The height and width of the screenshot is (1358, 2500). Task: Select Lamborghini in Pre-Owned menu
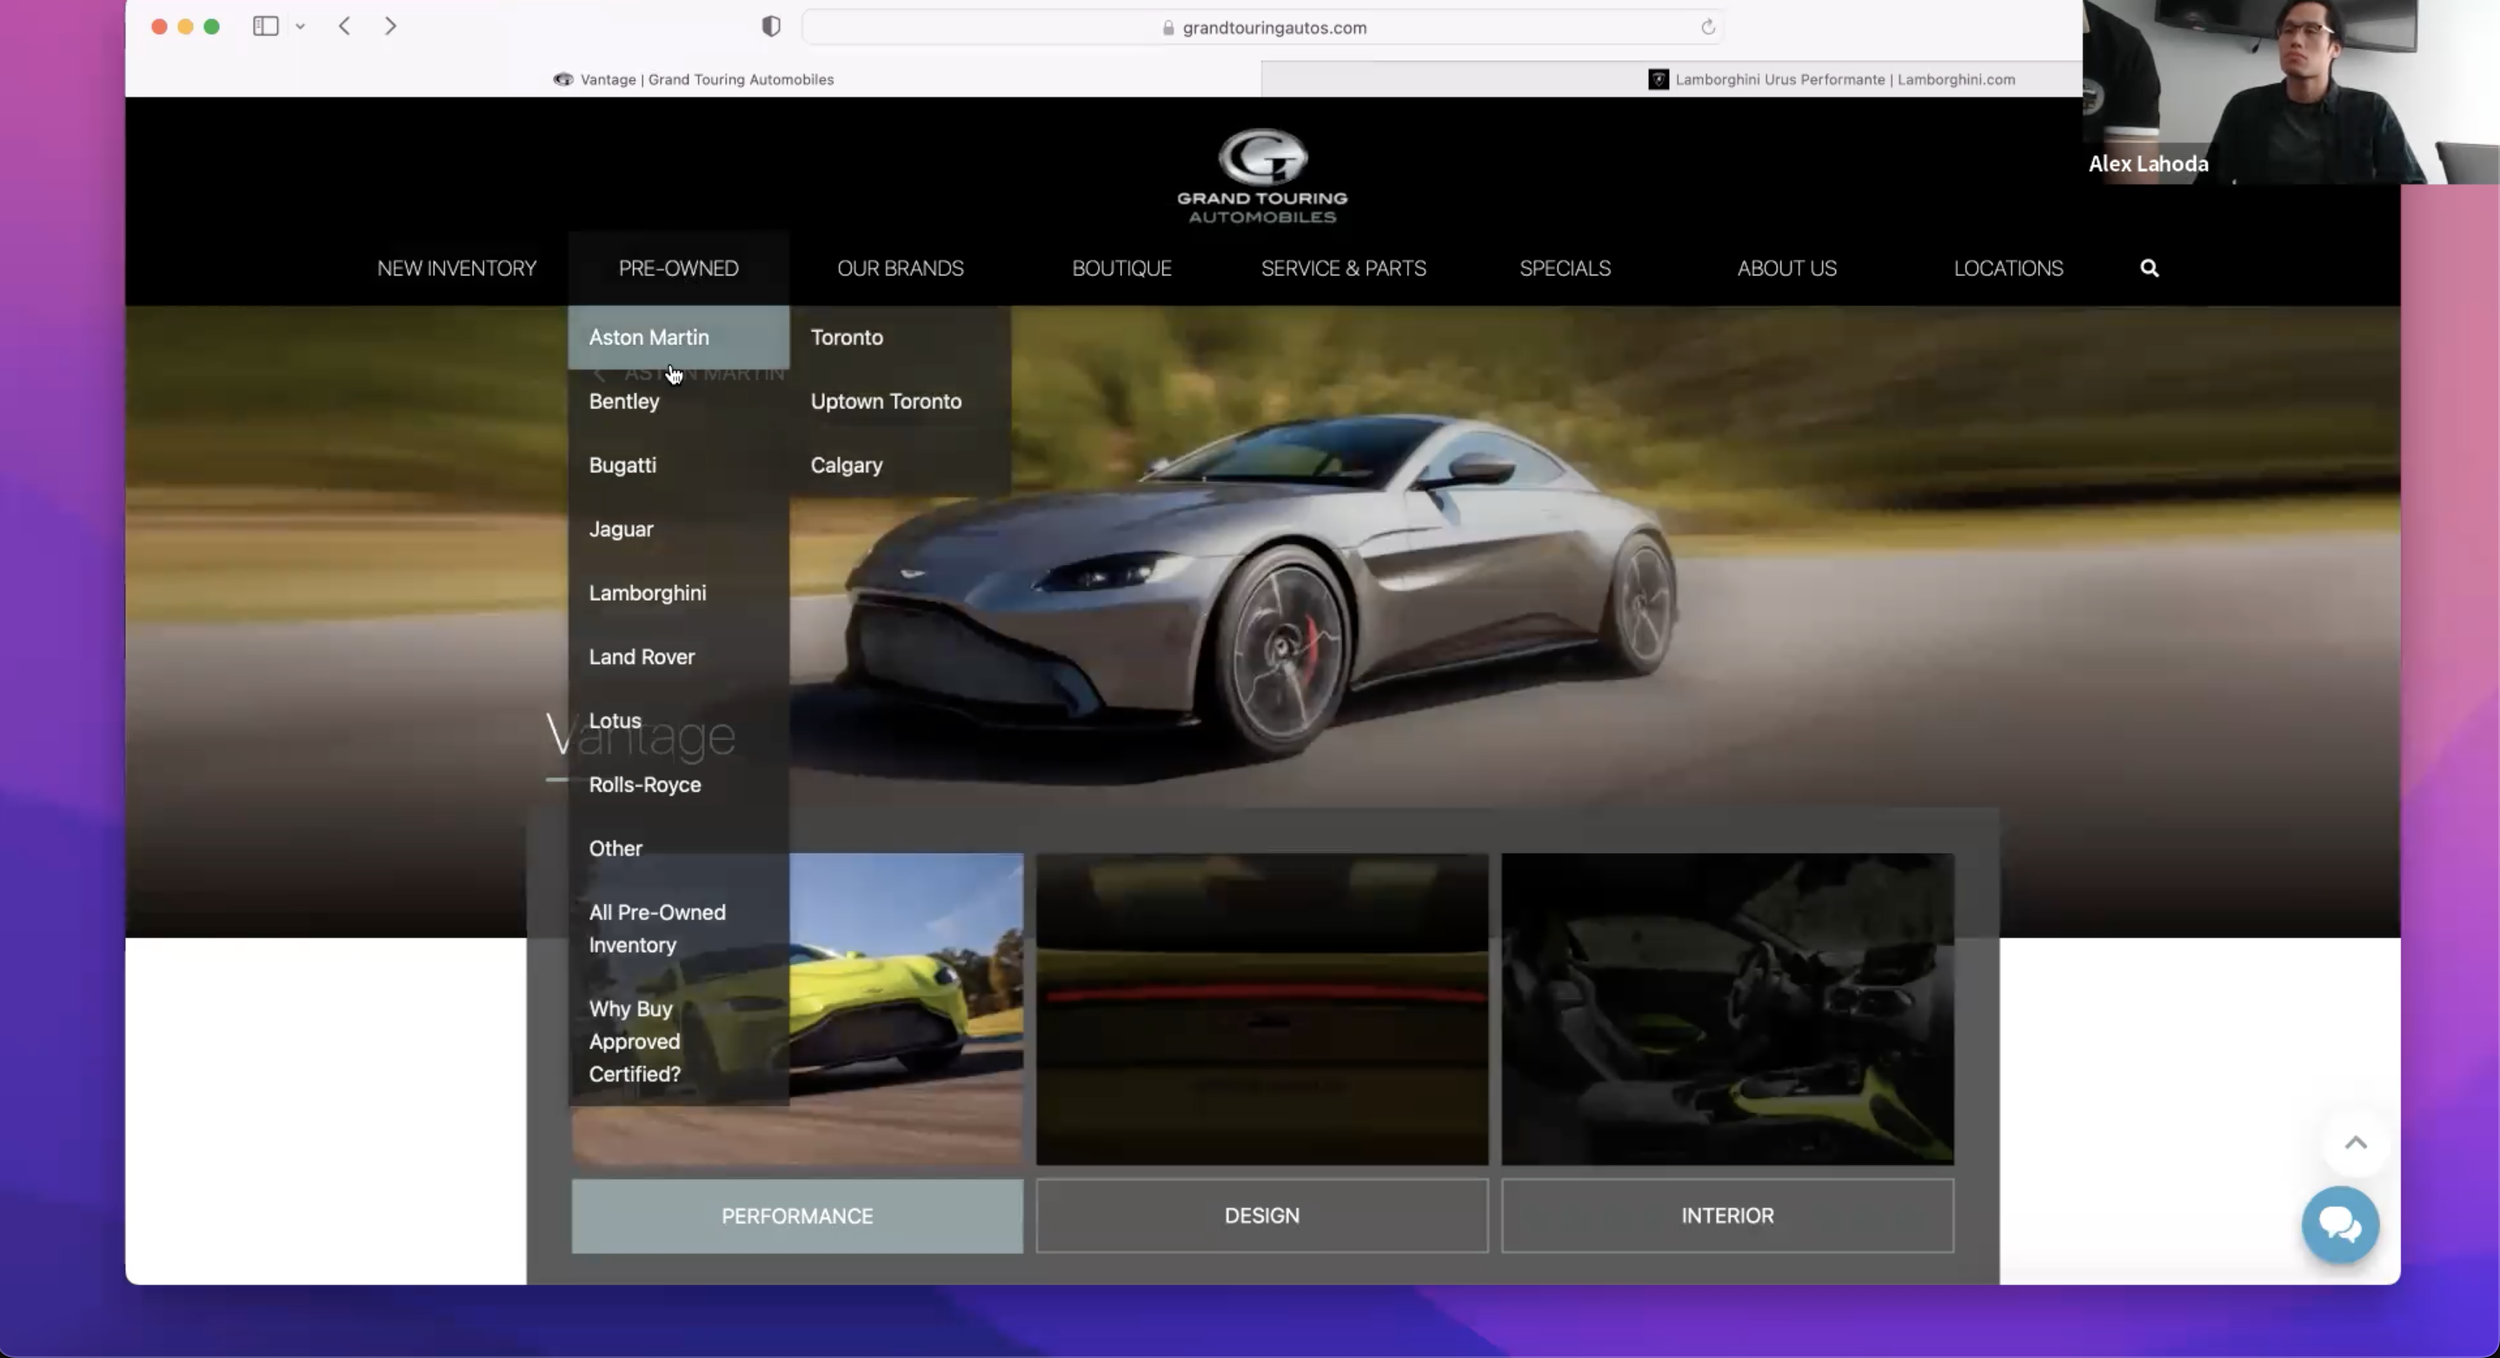pyautogui.click(x=647, y=593)
